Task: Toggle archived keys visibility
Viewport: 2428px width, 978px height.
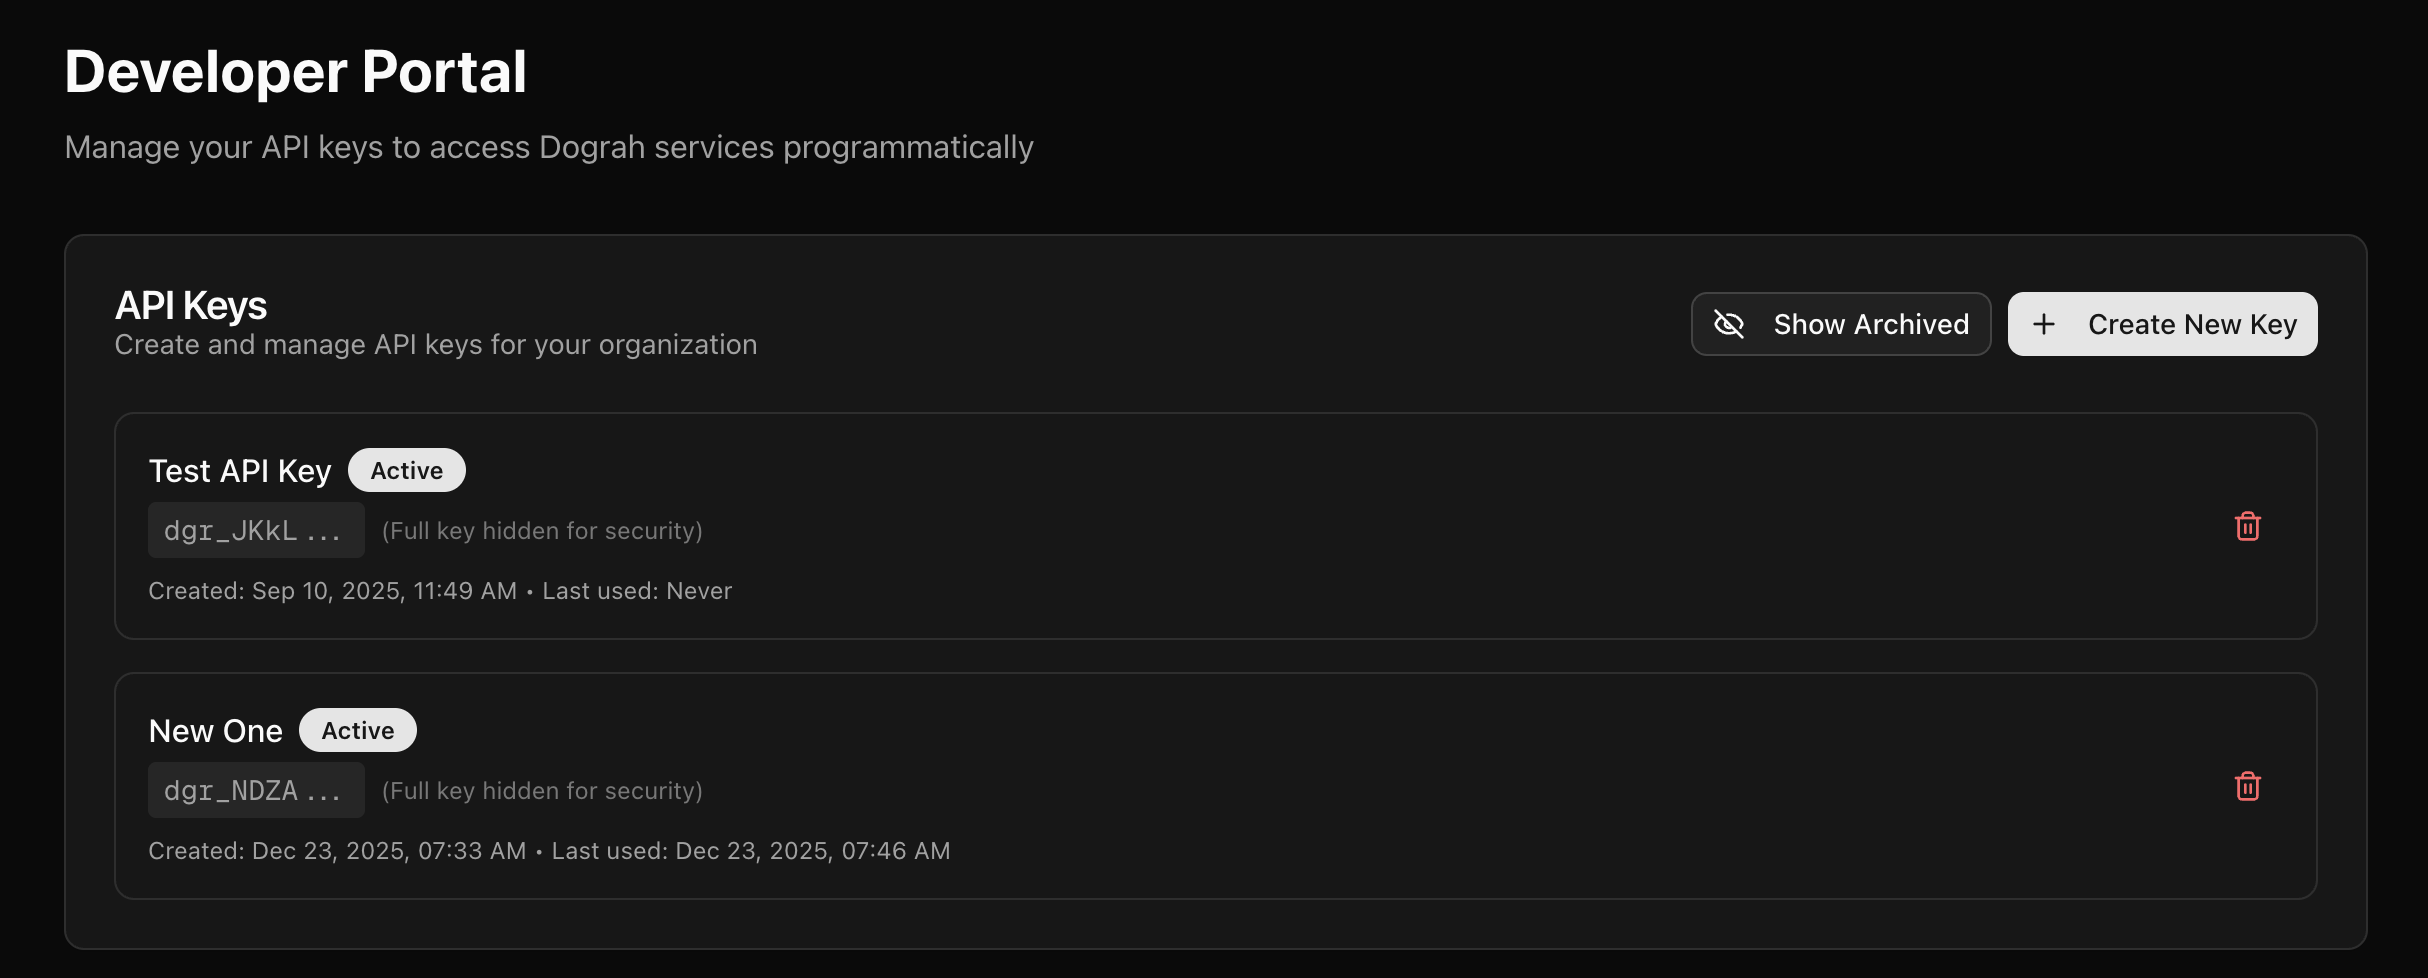Action: click(1839, 323)
